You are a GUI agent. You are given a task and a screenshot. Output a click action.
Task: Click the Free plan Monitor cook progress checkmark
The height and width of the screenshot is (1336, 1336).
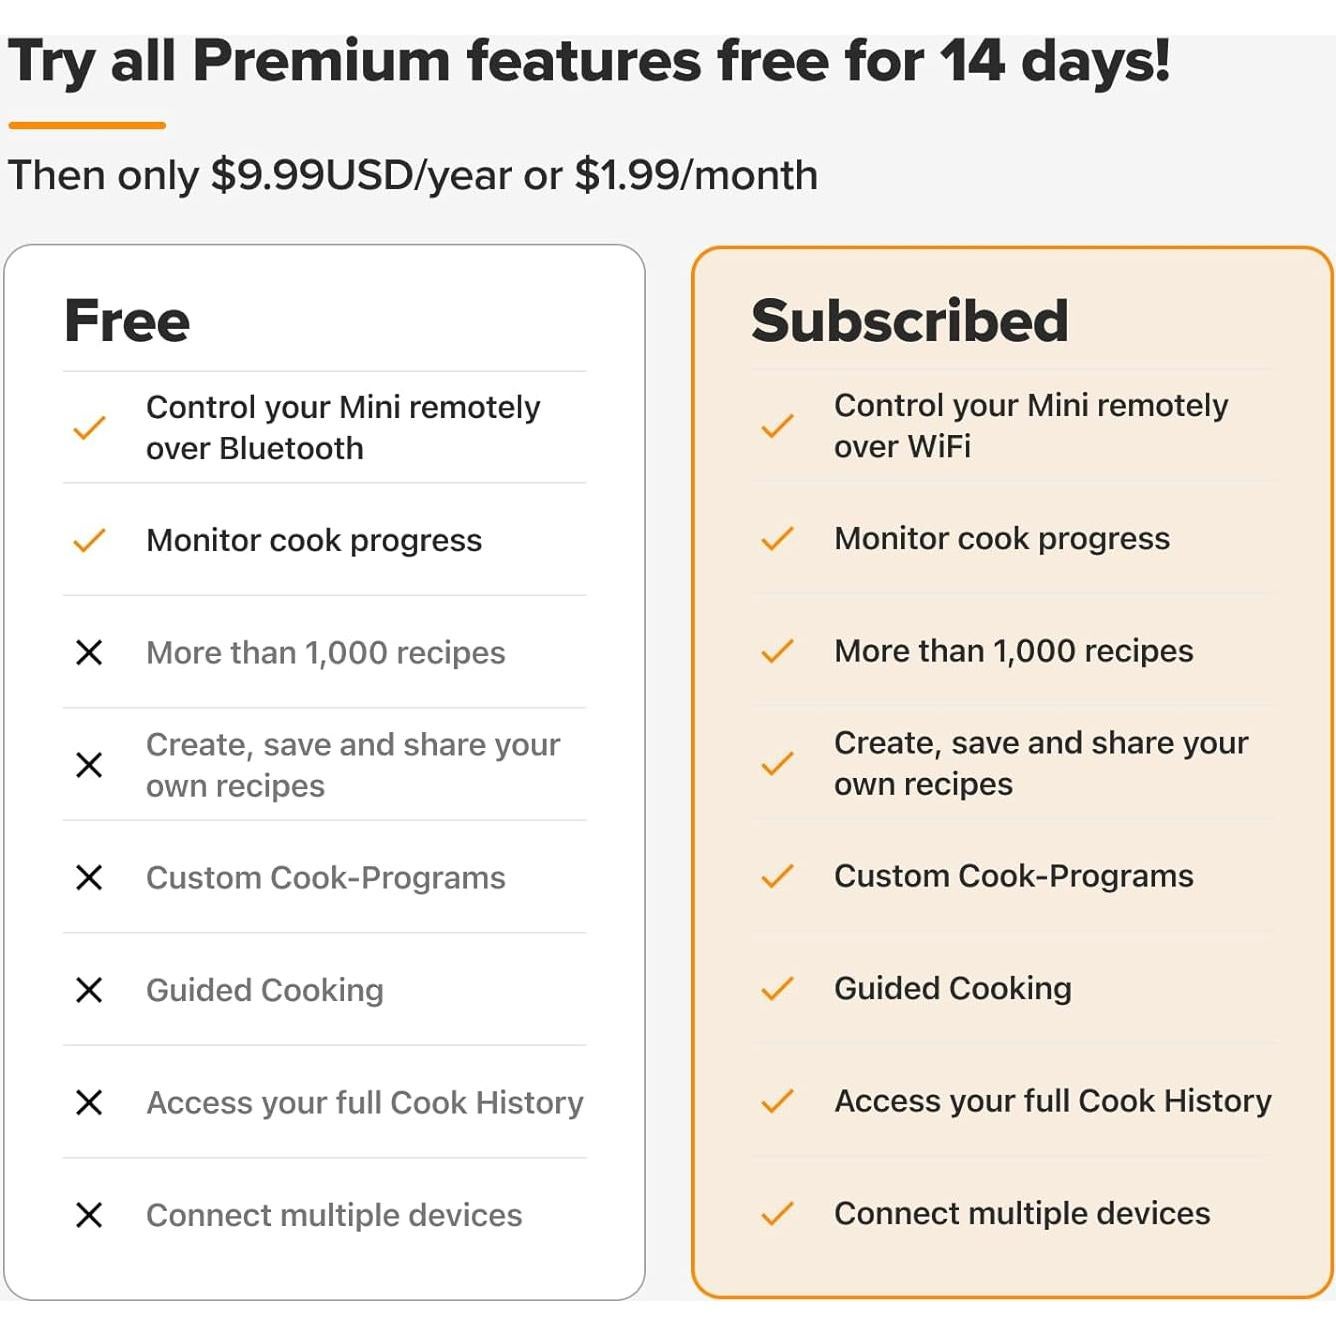pyautogui.click(x=89, y=541)
